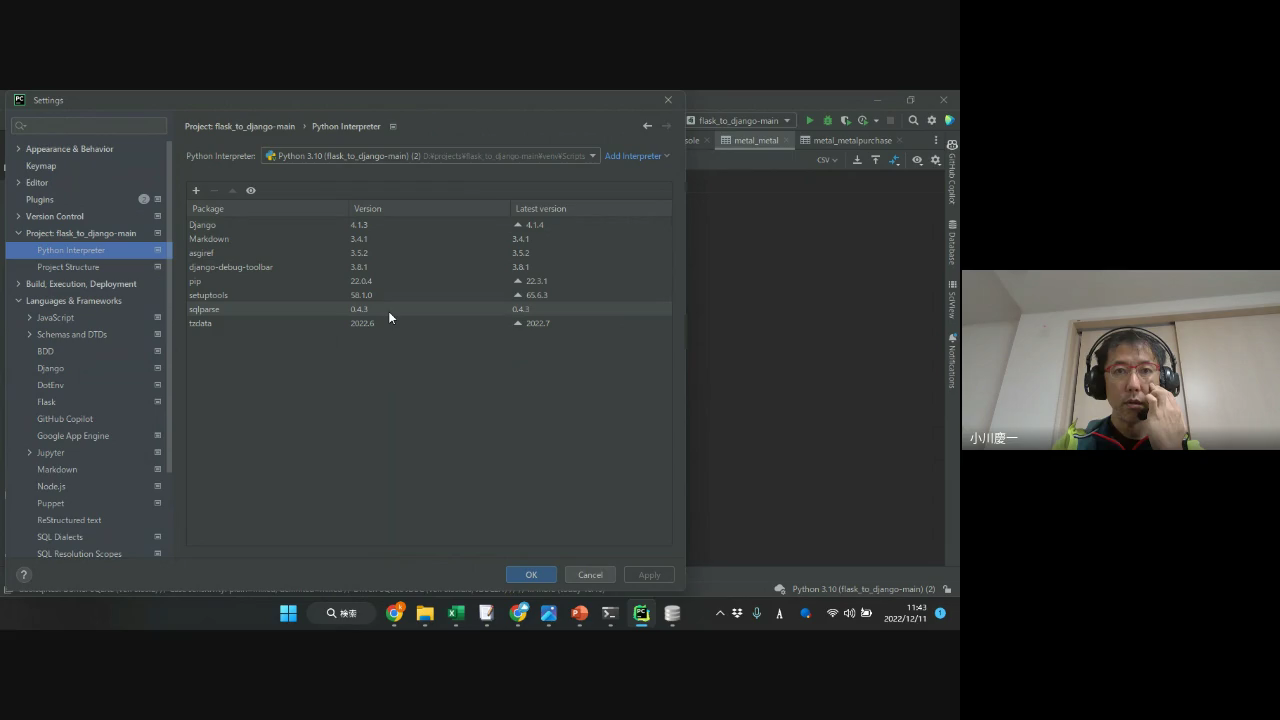
Task: Click the green Run button
Action: [x=810, y=120]
